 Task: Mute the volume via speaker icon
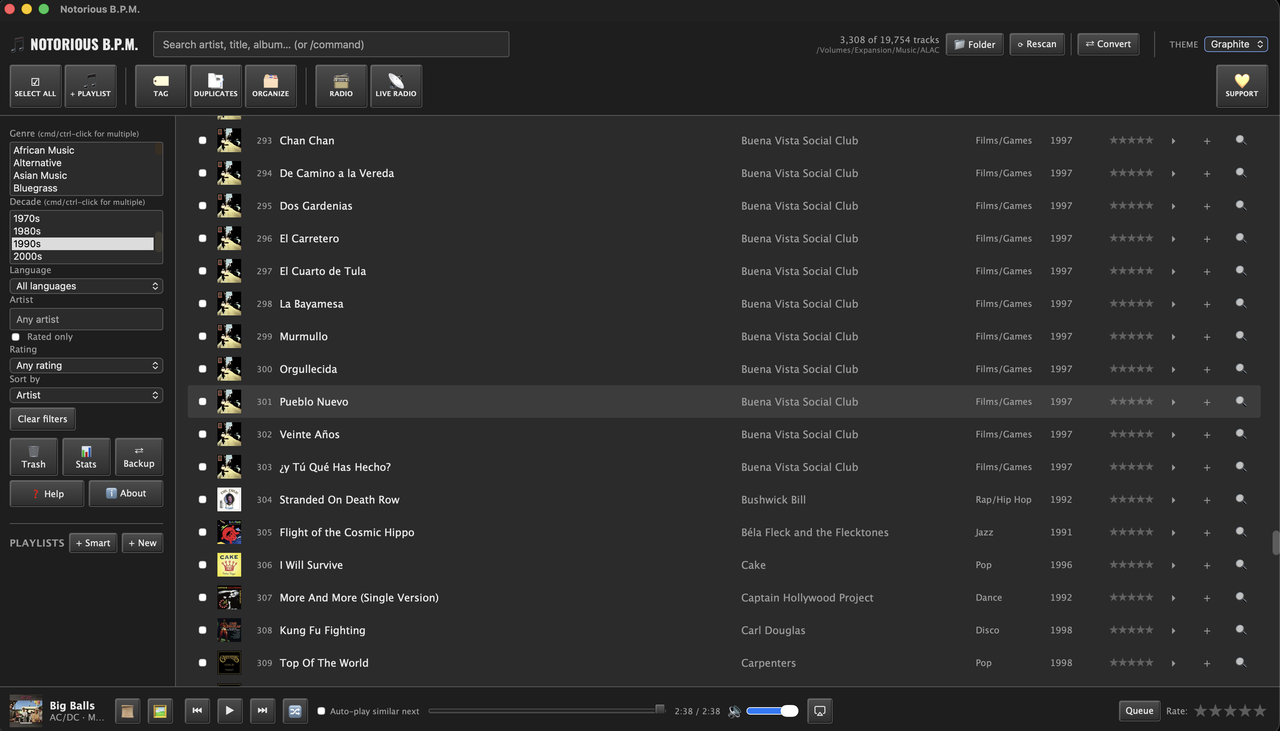tap(735, 711)
